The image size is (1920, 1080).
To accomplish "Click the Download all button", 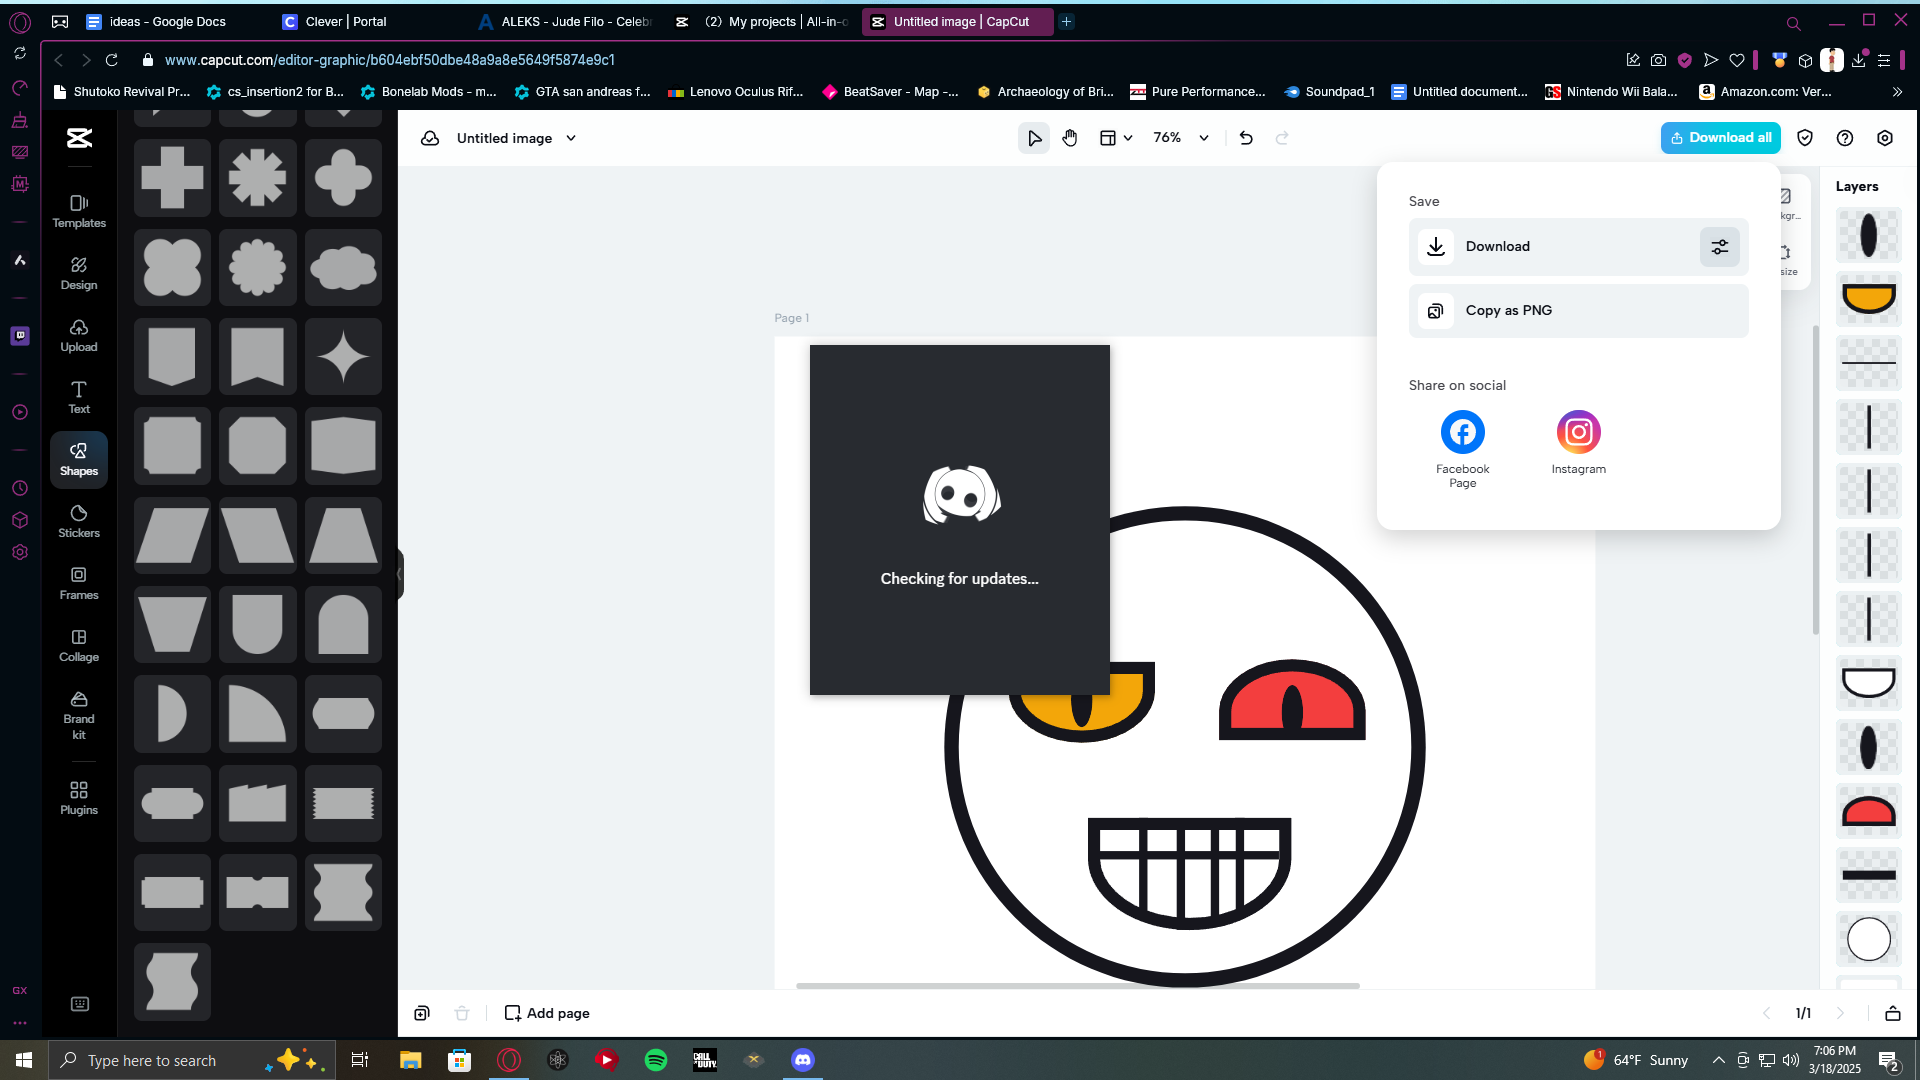I will point(1720,138).
